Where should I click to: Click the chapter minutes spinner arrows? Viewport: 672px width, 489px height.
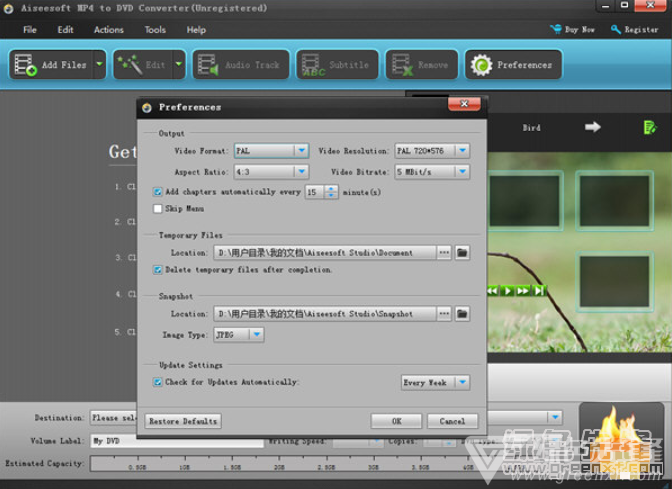pos(331,192)
